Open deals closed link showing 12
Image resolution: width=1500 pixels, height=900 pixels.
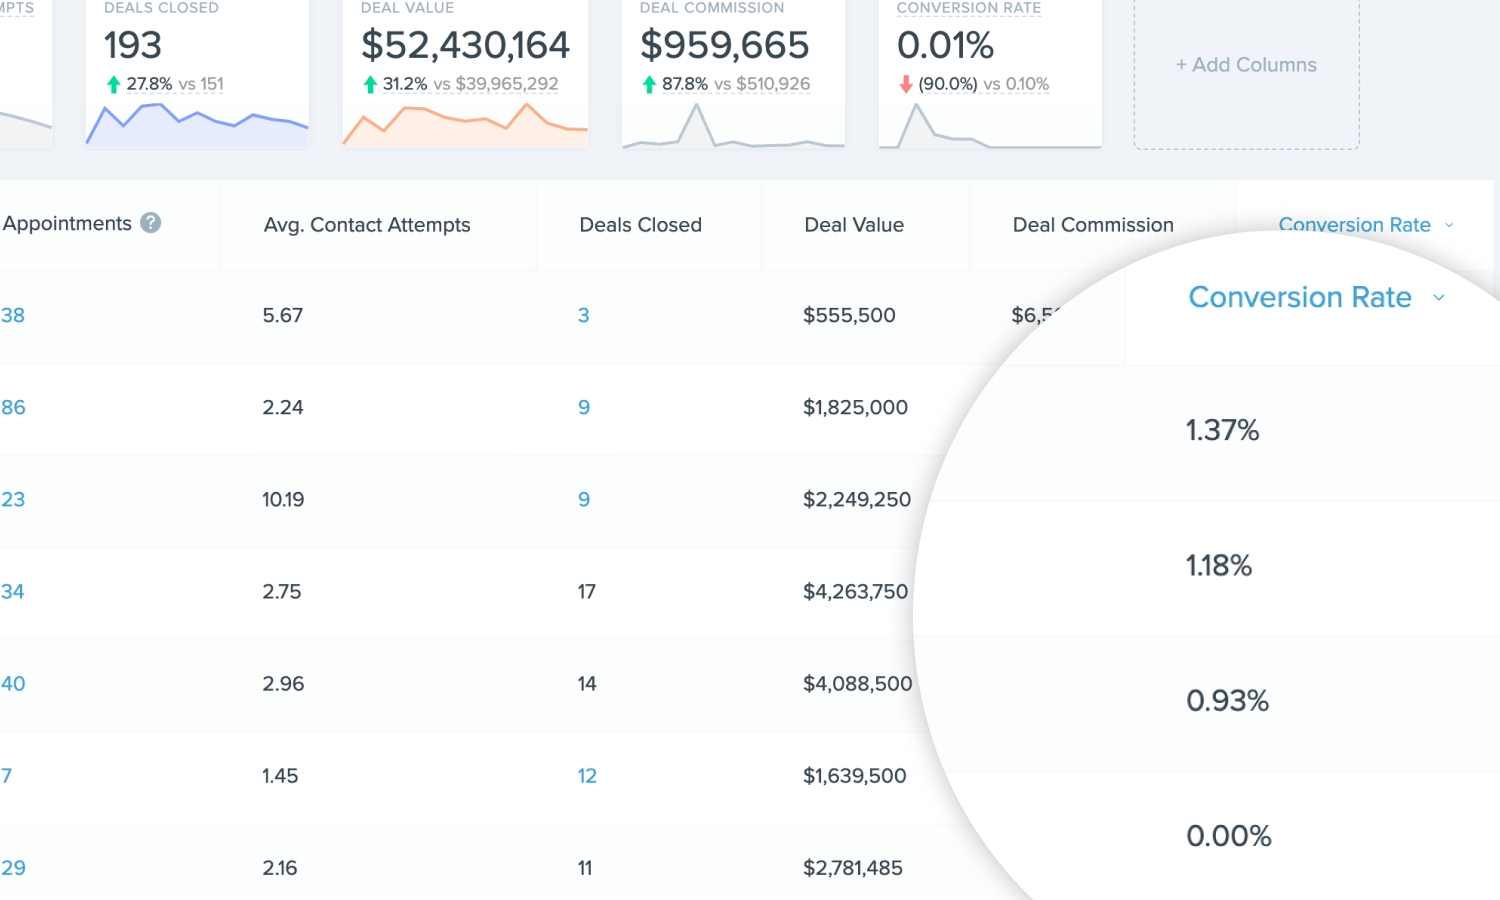(587, 775)
